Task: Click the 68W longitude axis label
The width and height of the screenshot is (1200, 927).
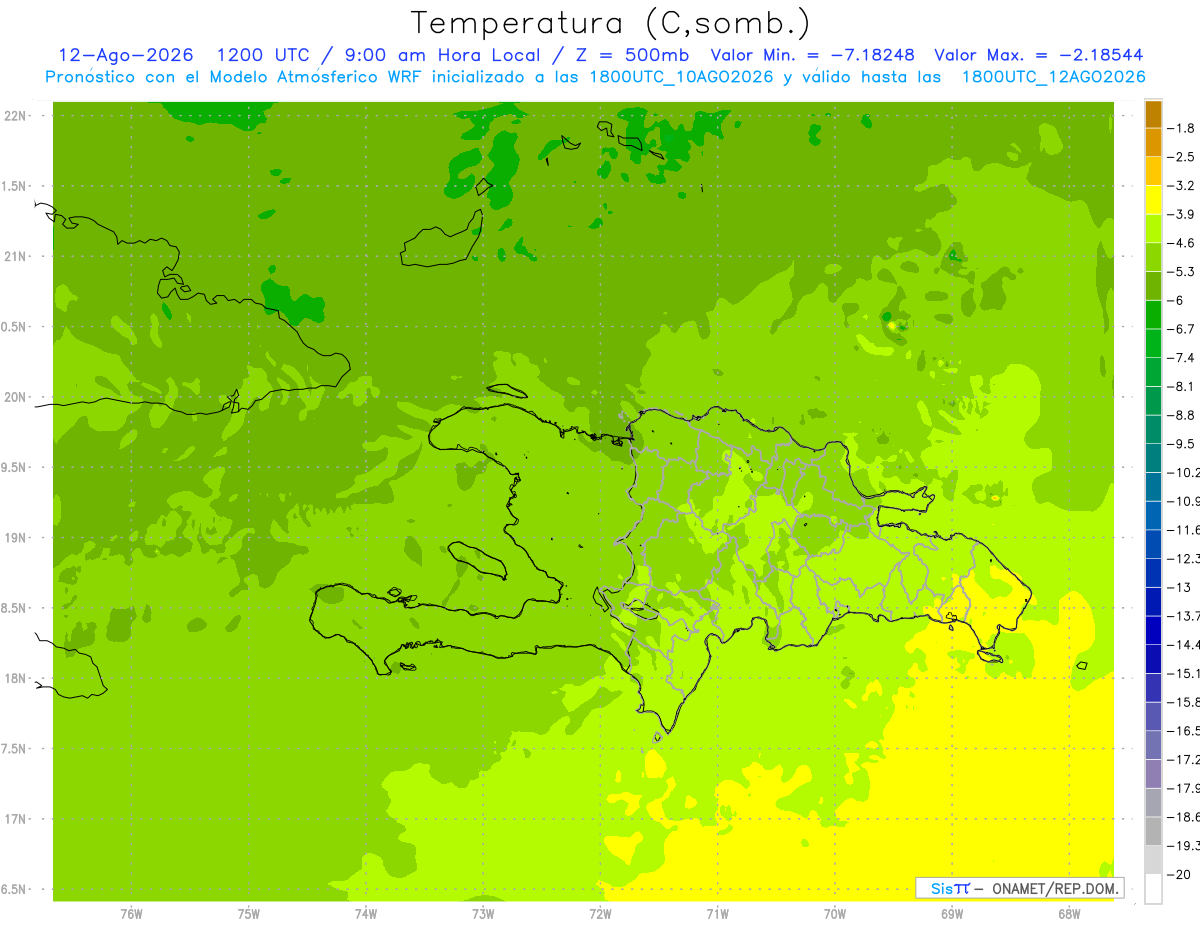Action: tap(1069, 914)
